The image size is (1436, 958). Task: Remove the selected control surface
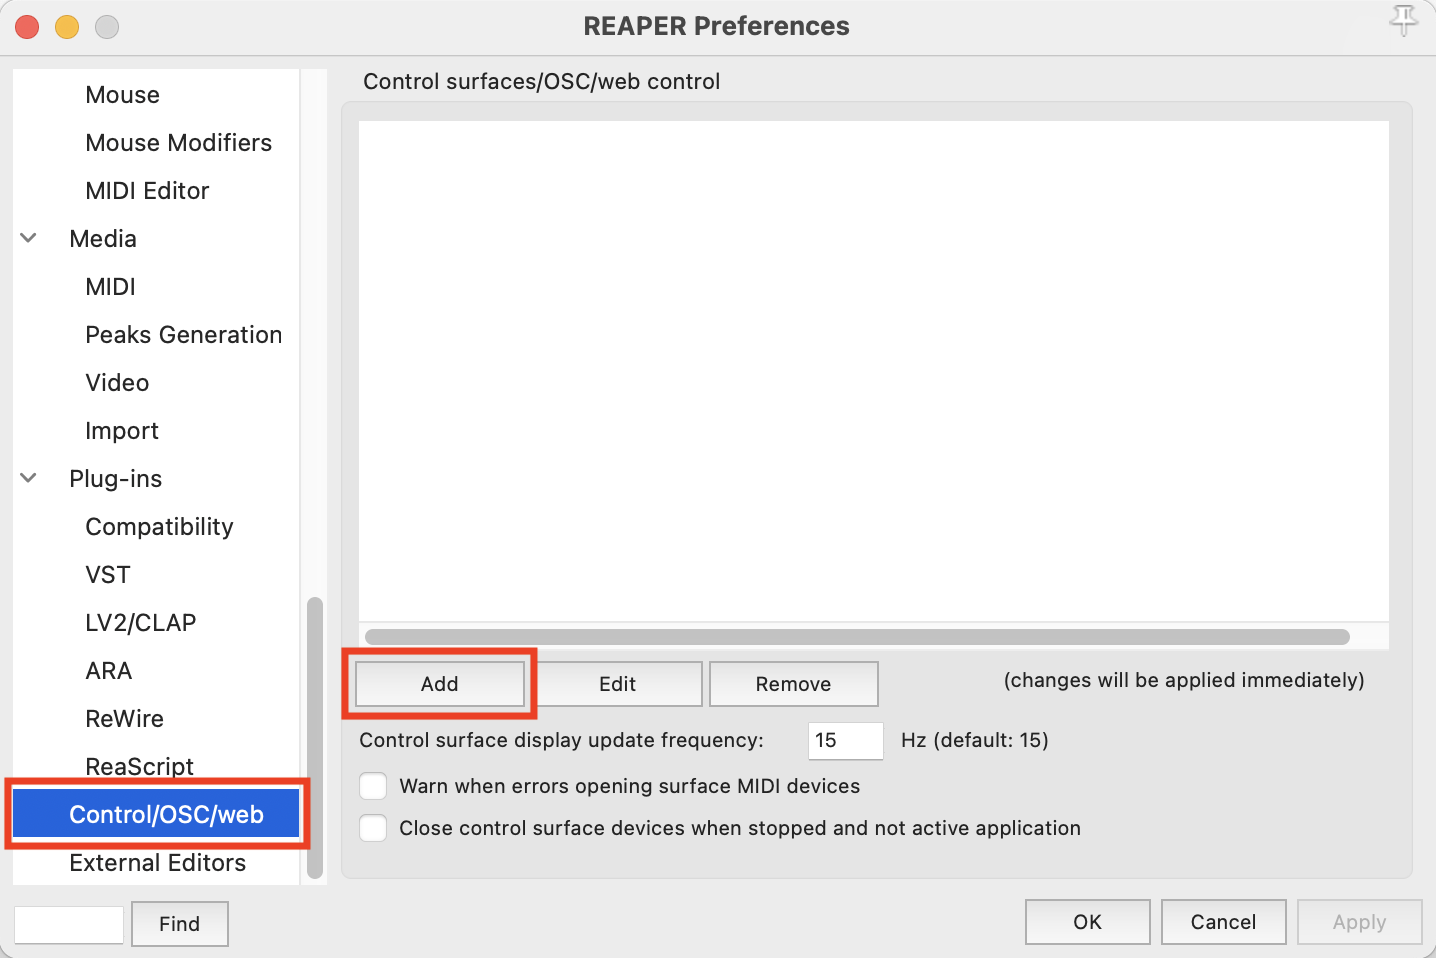click(x=794, y=684)
